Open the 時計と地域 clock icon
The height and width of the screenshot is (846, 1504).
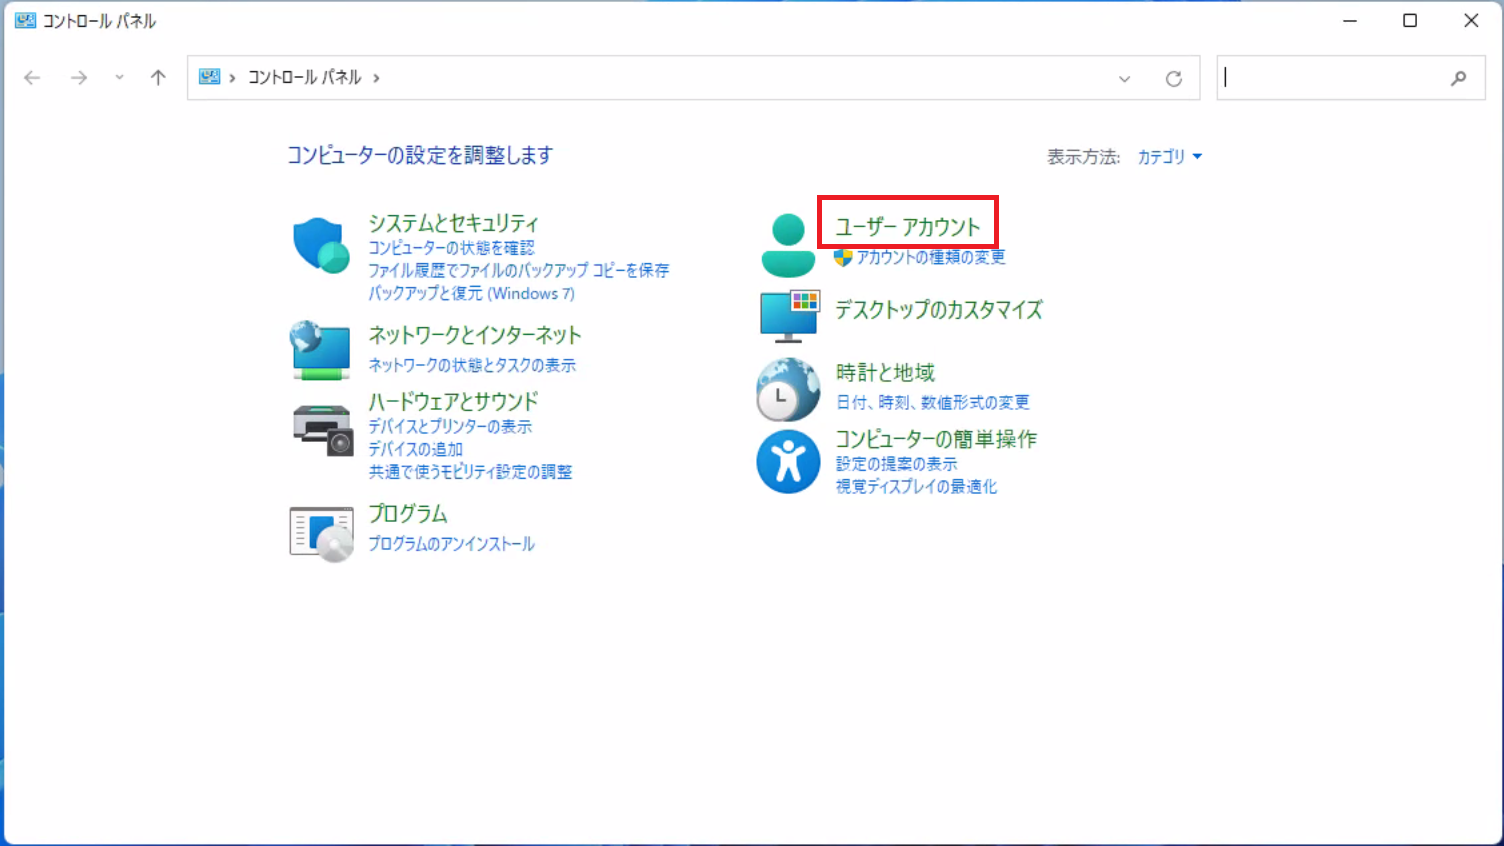point(788,389)
